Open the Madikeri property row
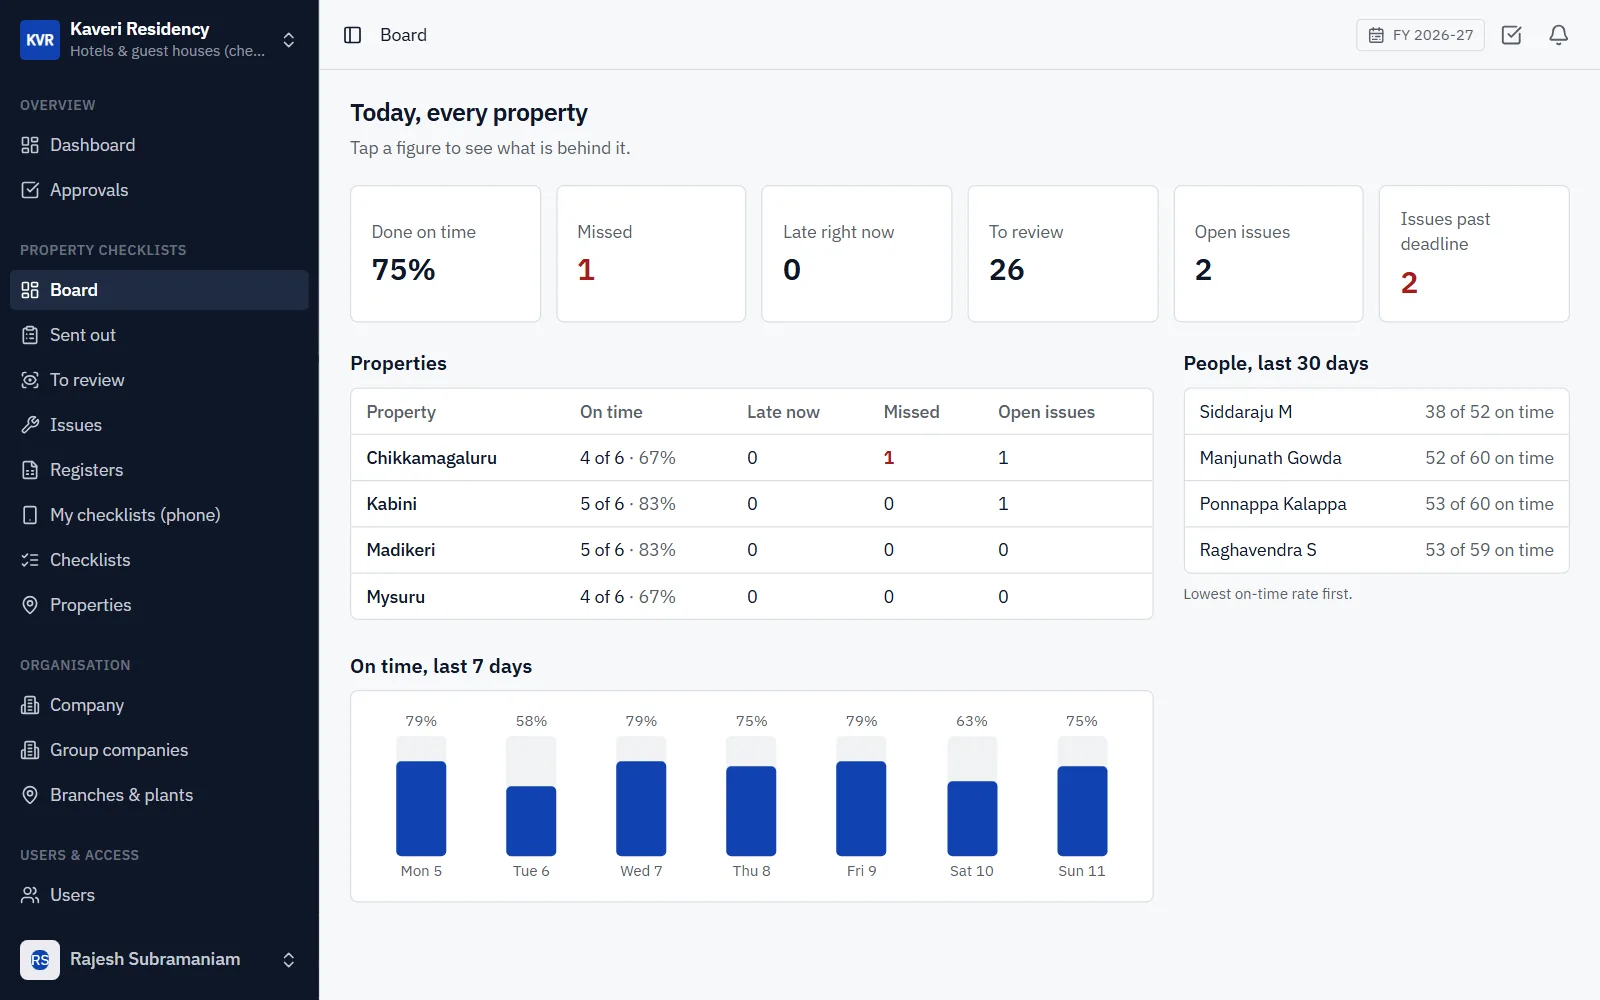 751,550
